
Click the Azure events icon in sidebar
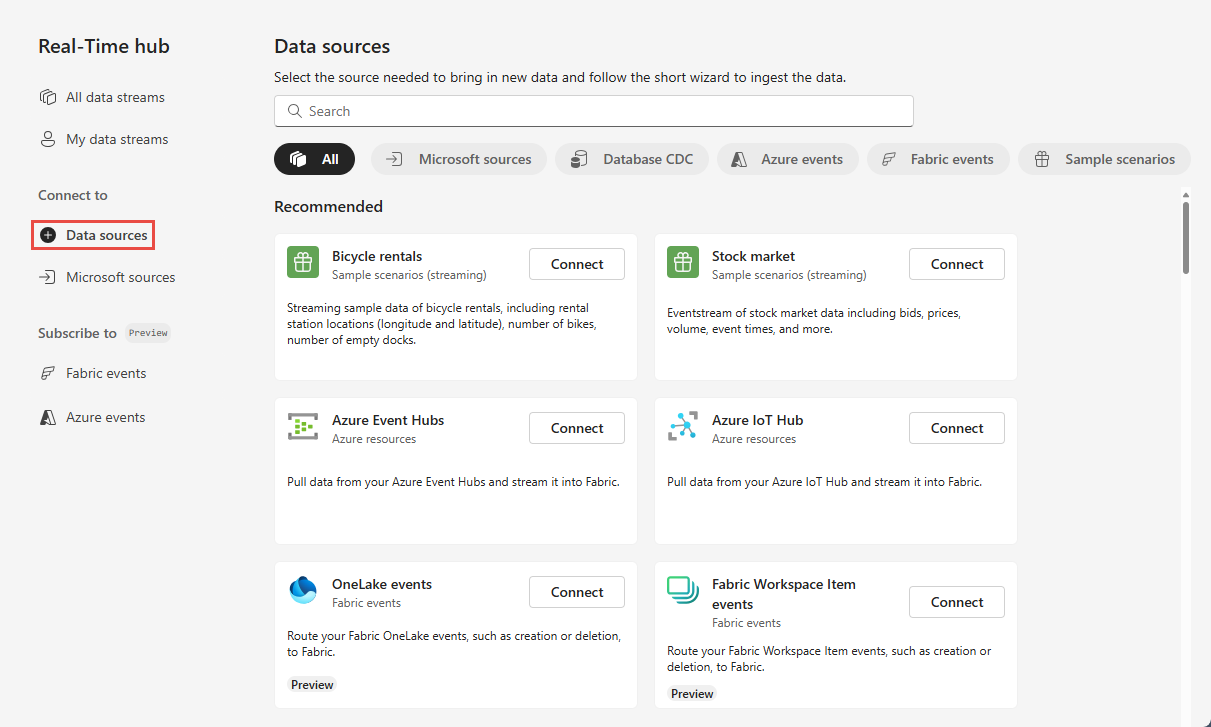pyautogui.click(x=47, y=417)
